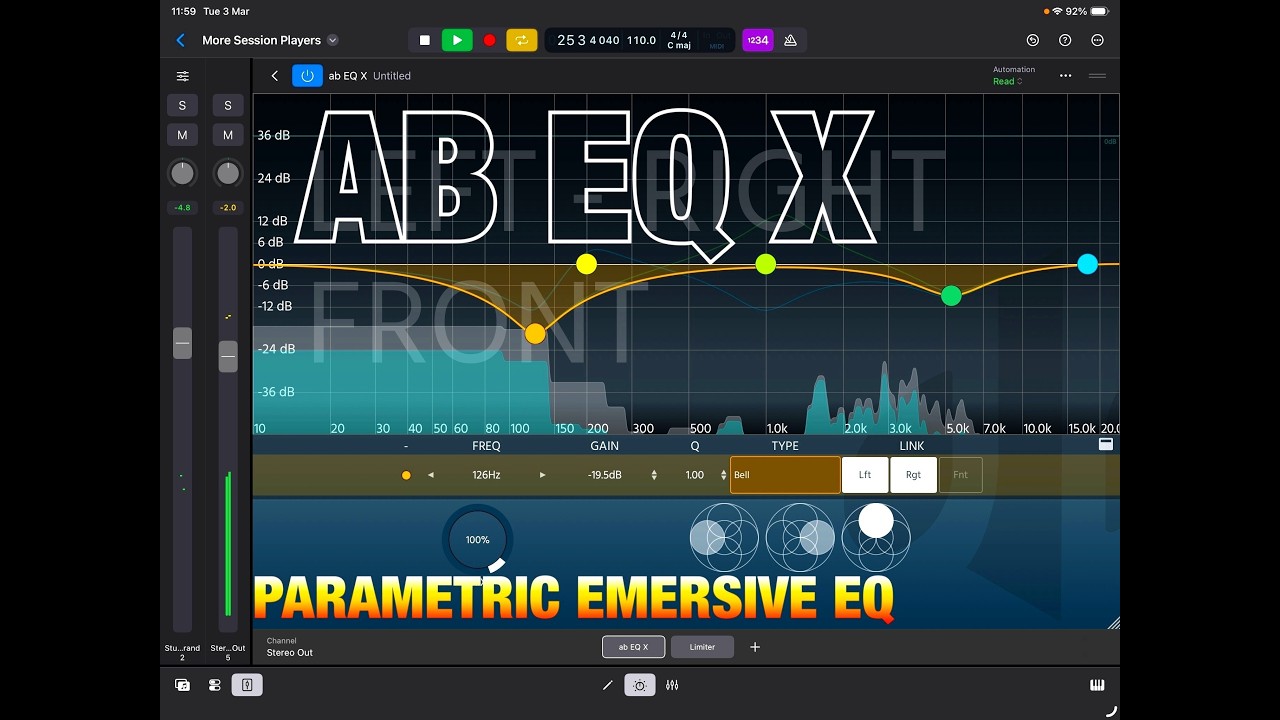
Task: Select the 126Hz frequency value
Action: (x=487, y=475)
